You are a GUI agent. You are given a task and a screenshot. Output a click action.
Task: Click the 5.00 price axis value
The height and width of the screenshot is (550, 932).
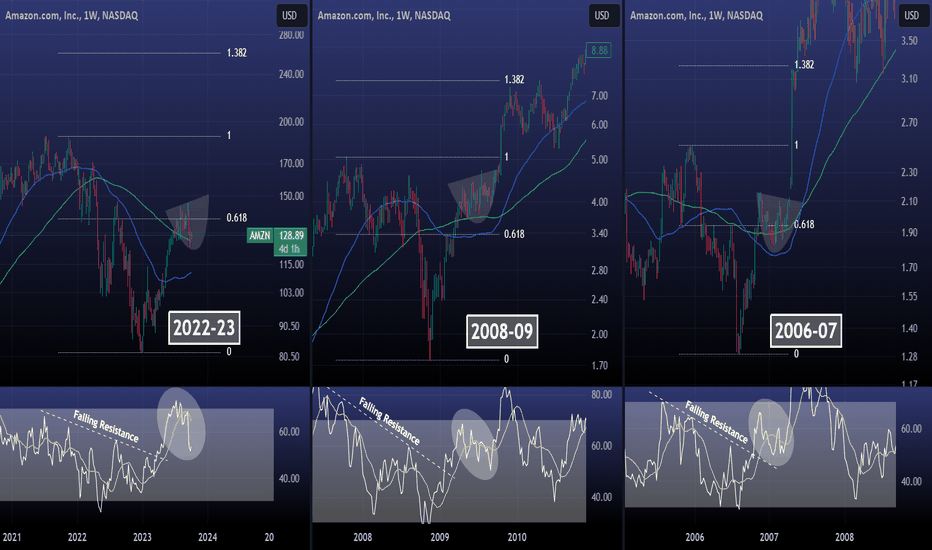[600, 160]
